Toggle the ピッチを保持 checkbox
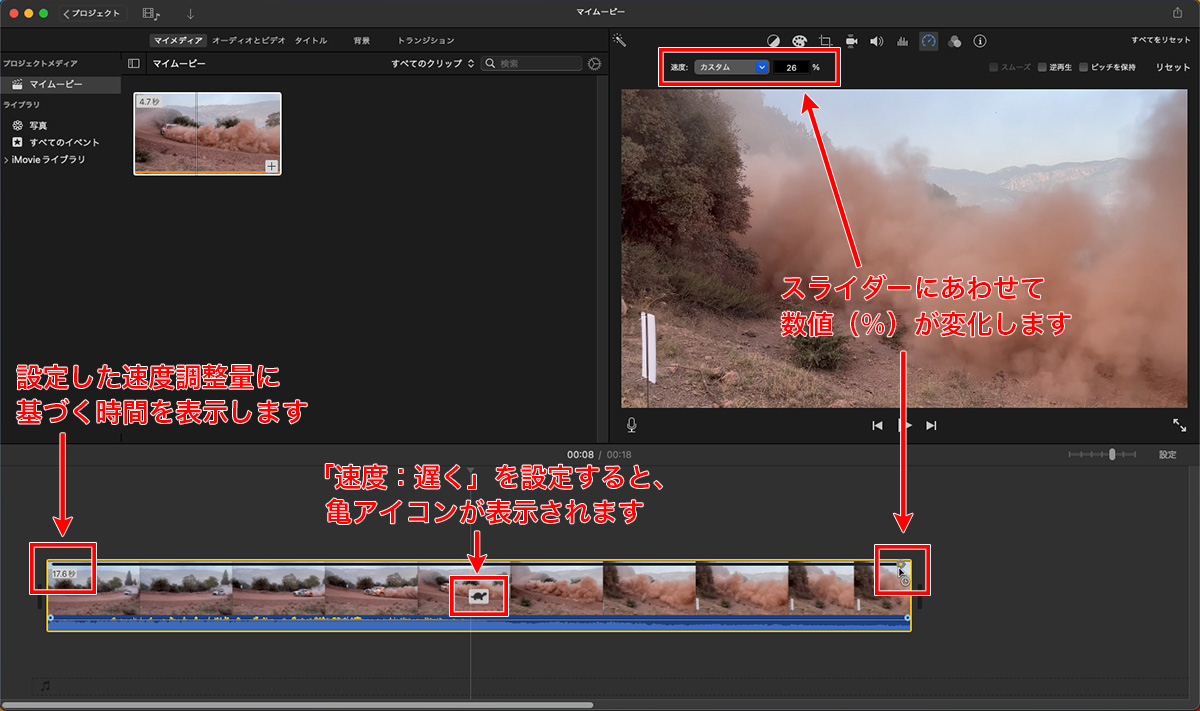Screen dimensions: 1200x711 tap(1084, 67)
